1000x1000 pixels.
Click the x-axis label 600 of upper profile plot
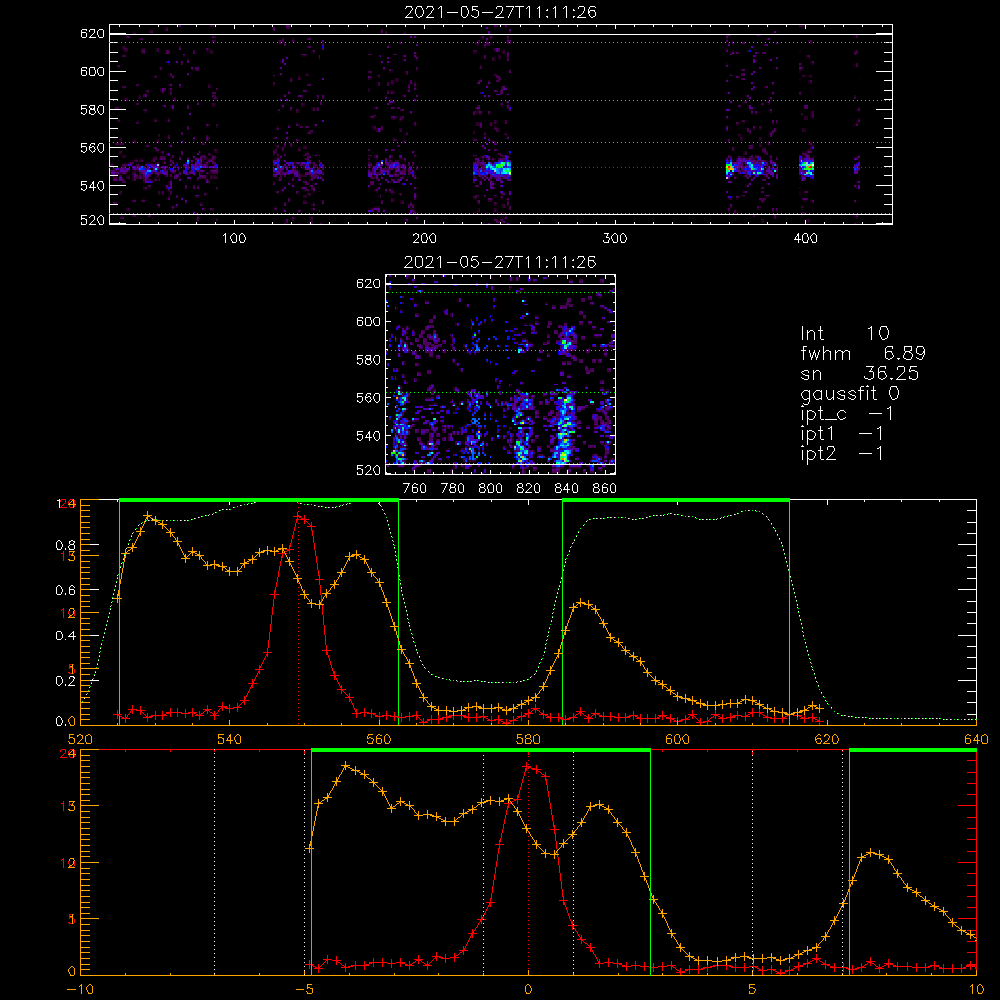click(x=677, y=739)
